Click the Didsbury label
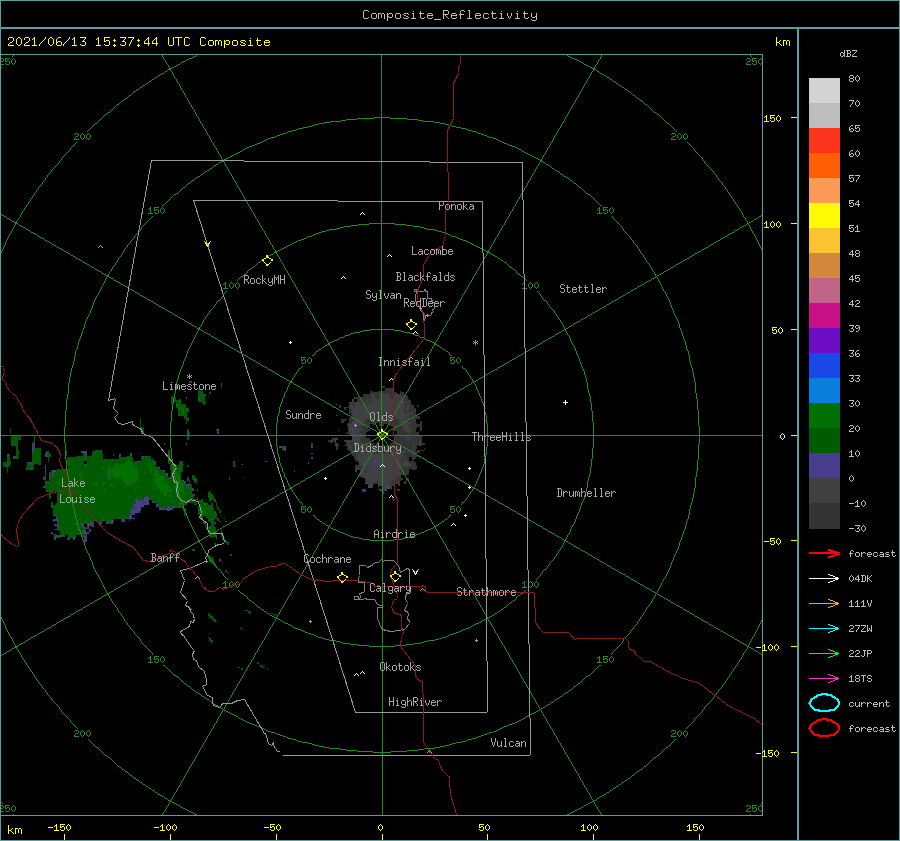The height and width of the screenshot is (841, 900). 377,448
